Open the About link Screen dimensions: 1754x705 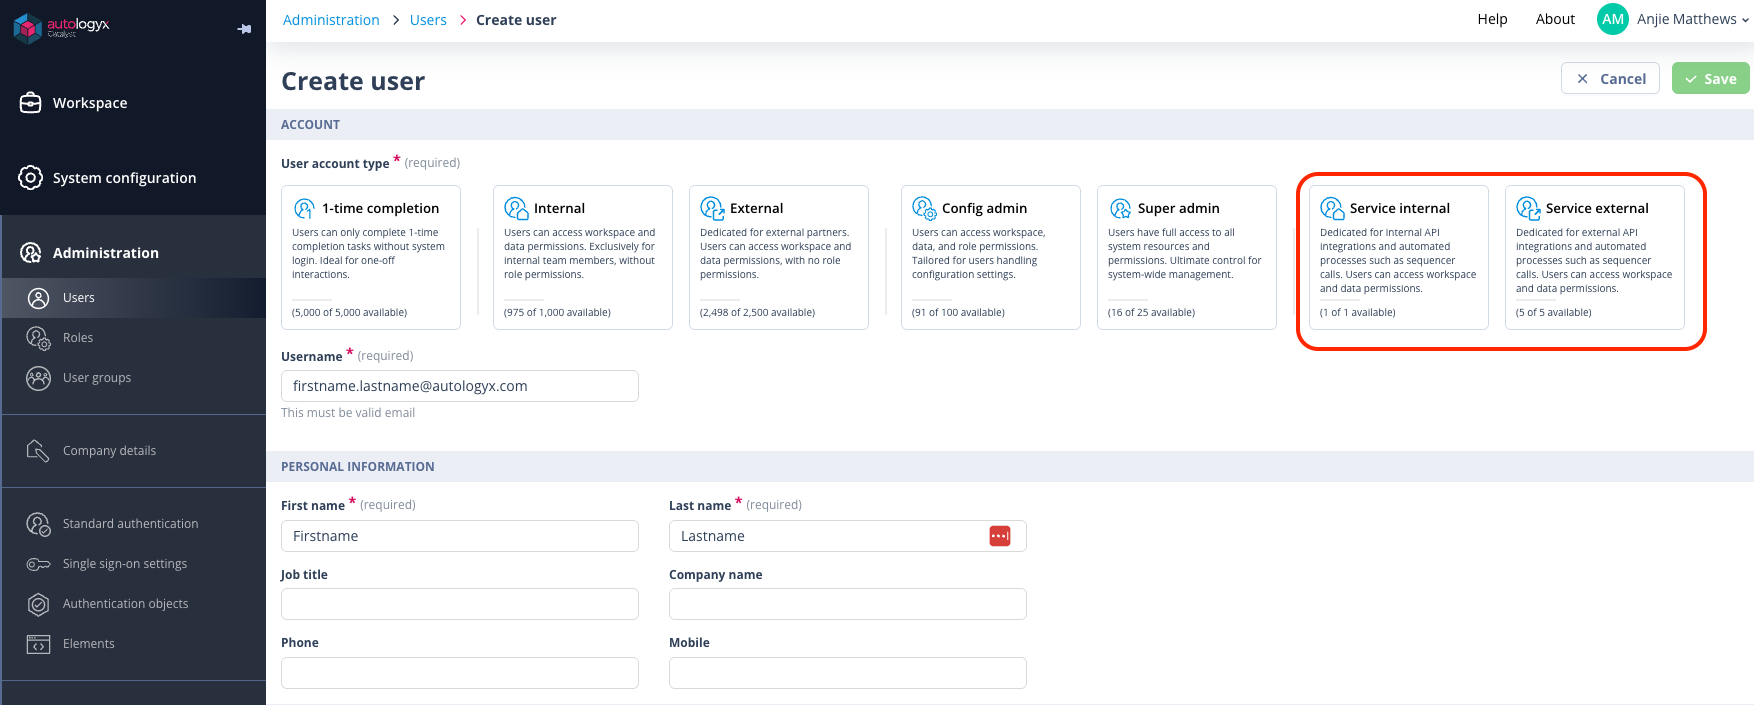click(1555, 19)
